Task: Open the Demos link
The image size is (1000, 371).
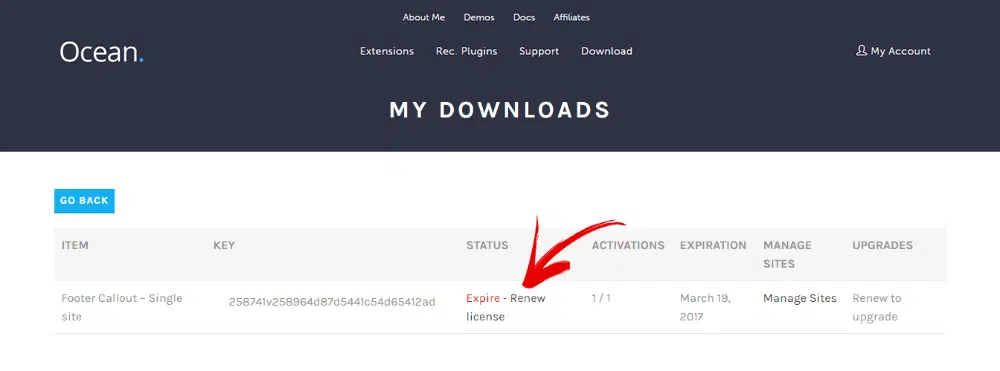Action: pyautogui.click(x=479, y=17)
